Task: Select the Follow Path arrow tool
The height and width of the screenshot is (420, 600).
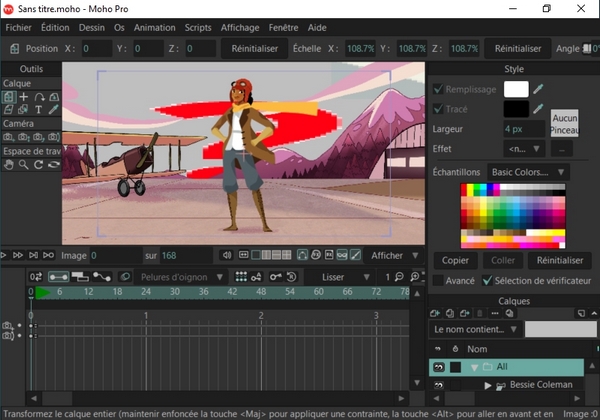Action: (x=39, y=97)
